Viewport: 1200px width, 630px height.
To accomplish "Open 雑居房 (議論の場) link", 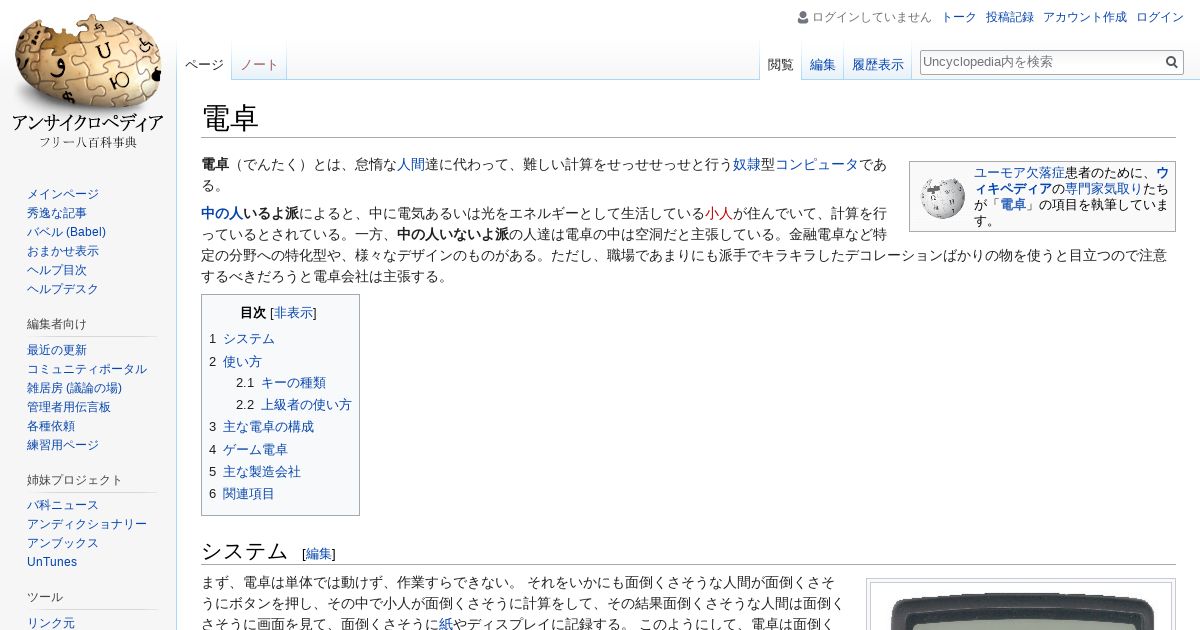I will coord(74,388).
